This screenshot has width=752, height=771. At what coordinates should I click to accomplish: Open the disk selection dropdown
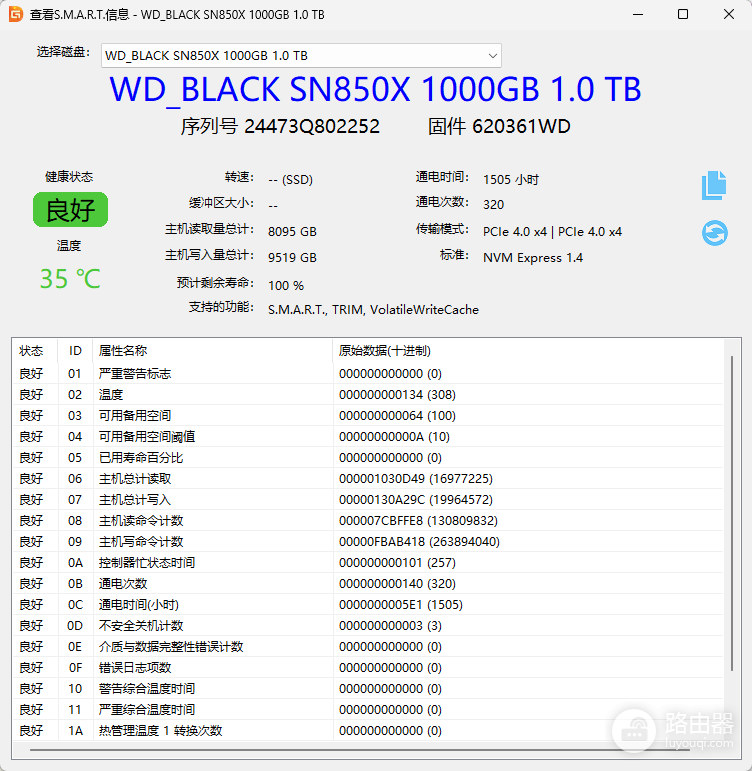(x=301, y=56)
